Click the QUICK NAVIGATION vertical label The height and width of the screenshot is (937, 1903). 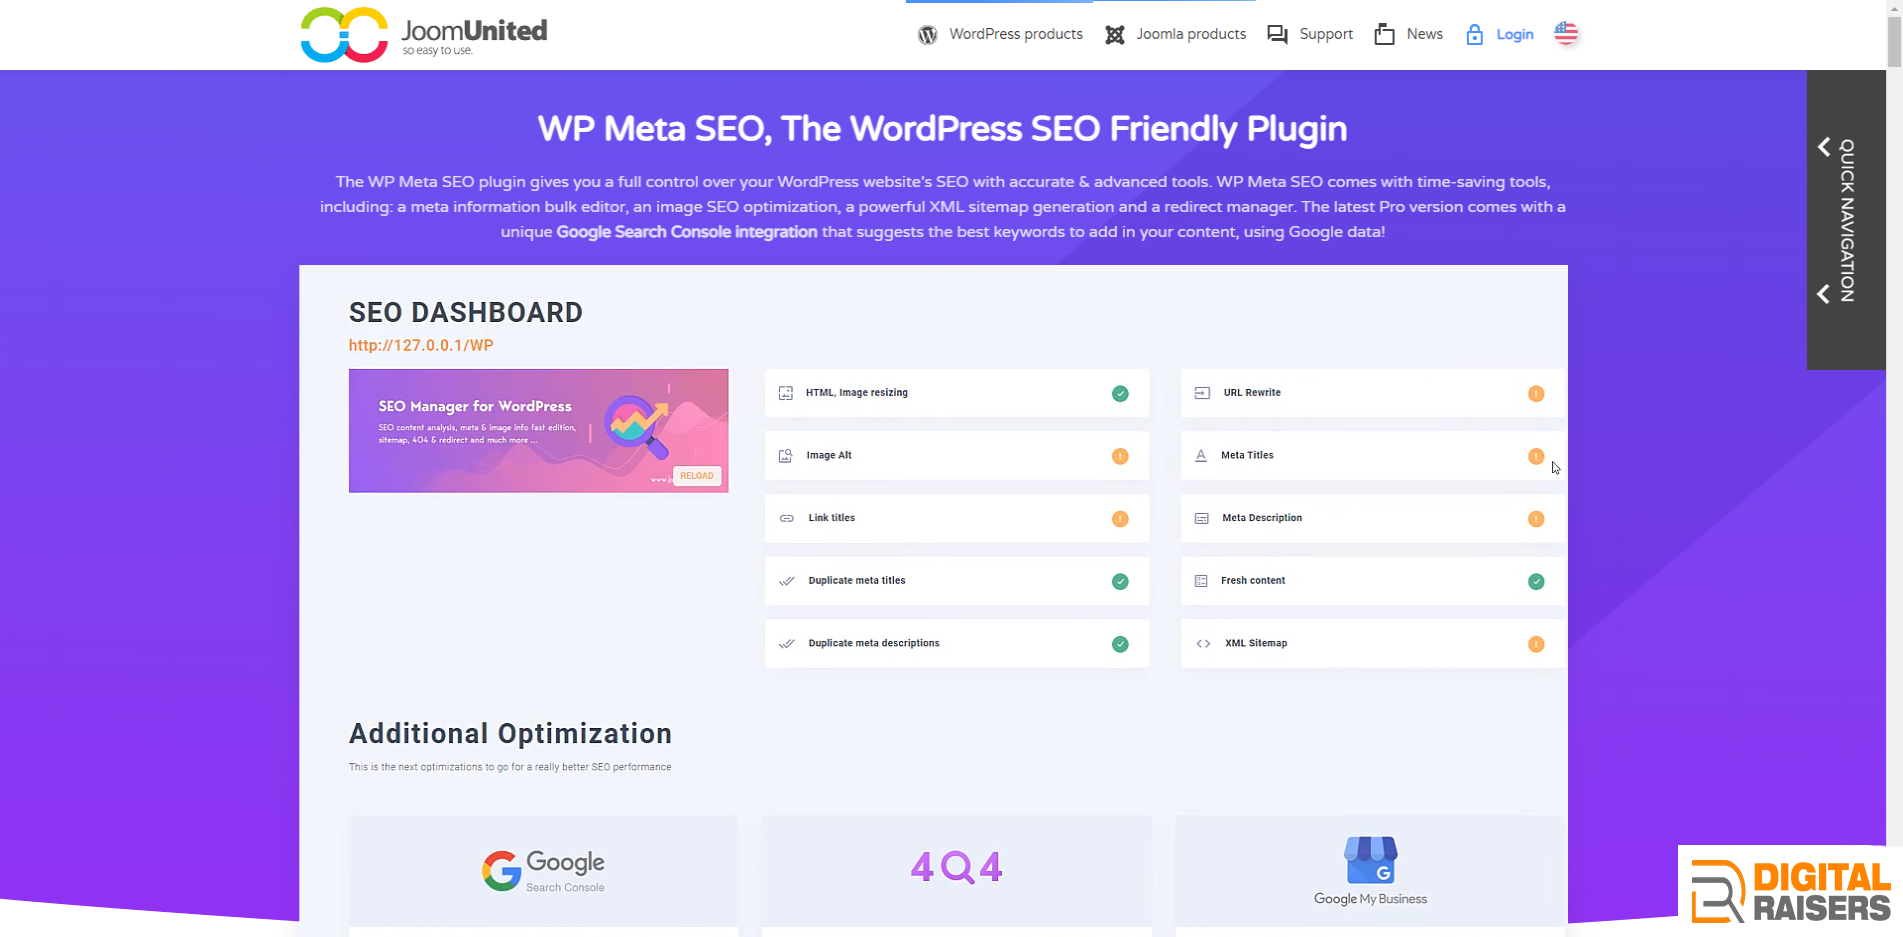(1847, 220)
